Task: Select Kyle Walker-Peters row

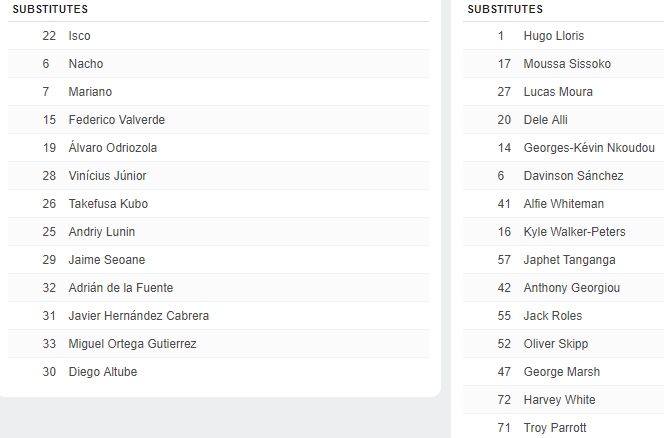Action: [x=575, y=232]
